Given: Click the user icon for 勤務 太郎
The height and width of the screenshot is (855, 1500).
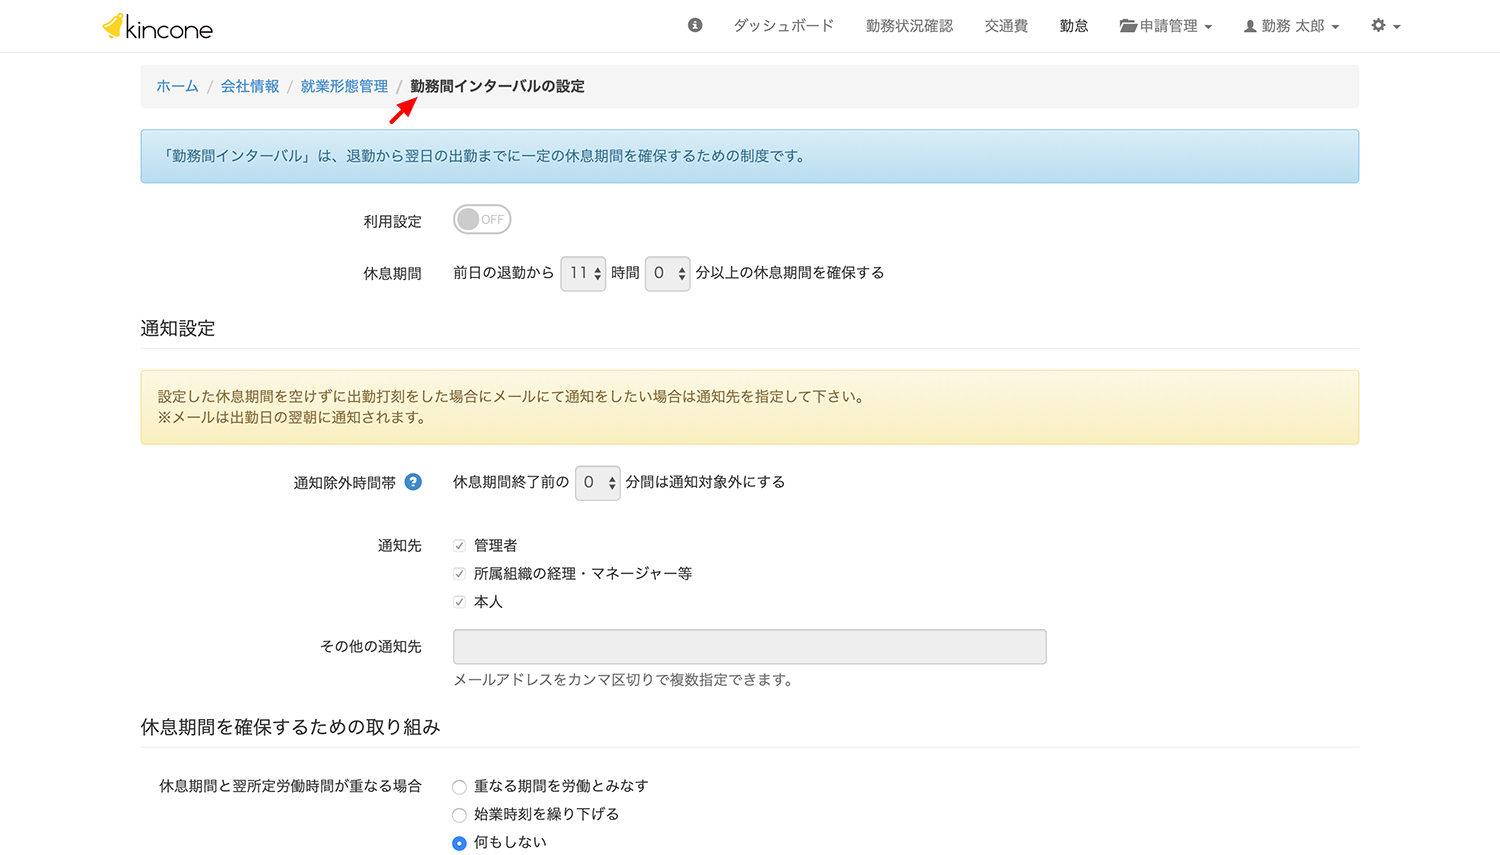Looking at the screenshot, I should tap(1250, 26).
